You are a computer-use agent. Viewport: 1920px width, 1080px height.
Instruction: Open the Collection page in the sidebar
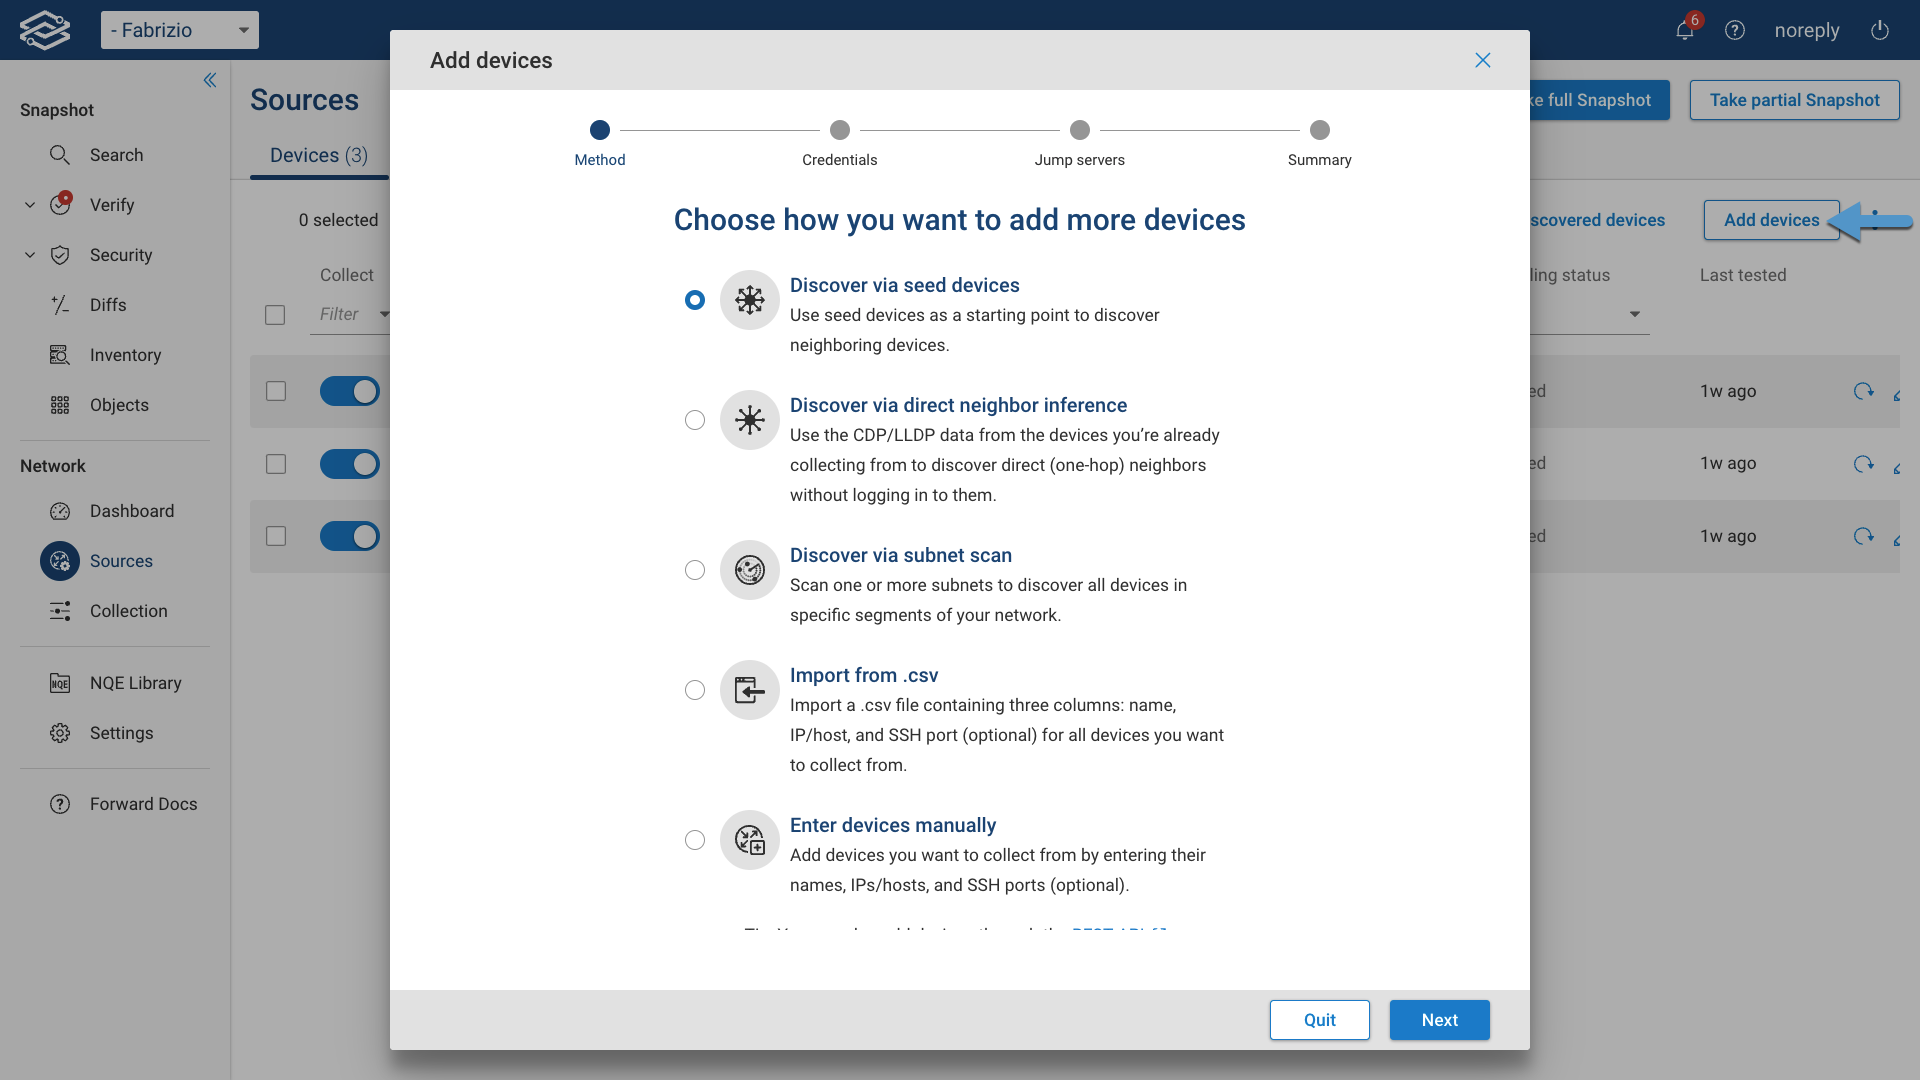click(128, 611)
